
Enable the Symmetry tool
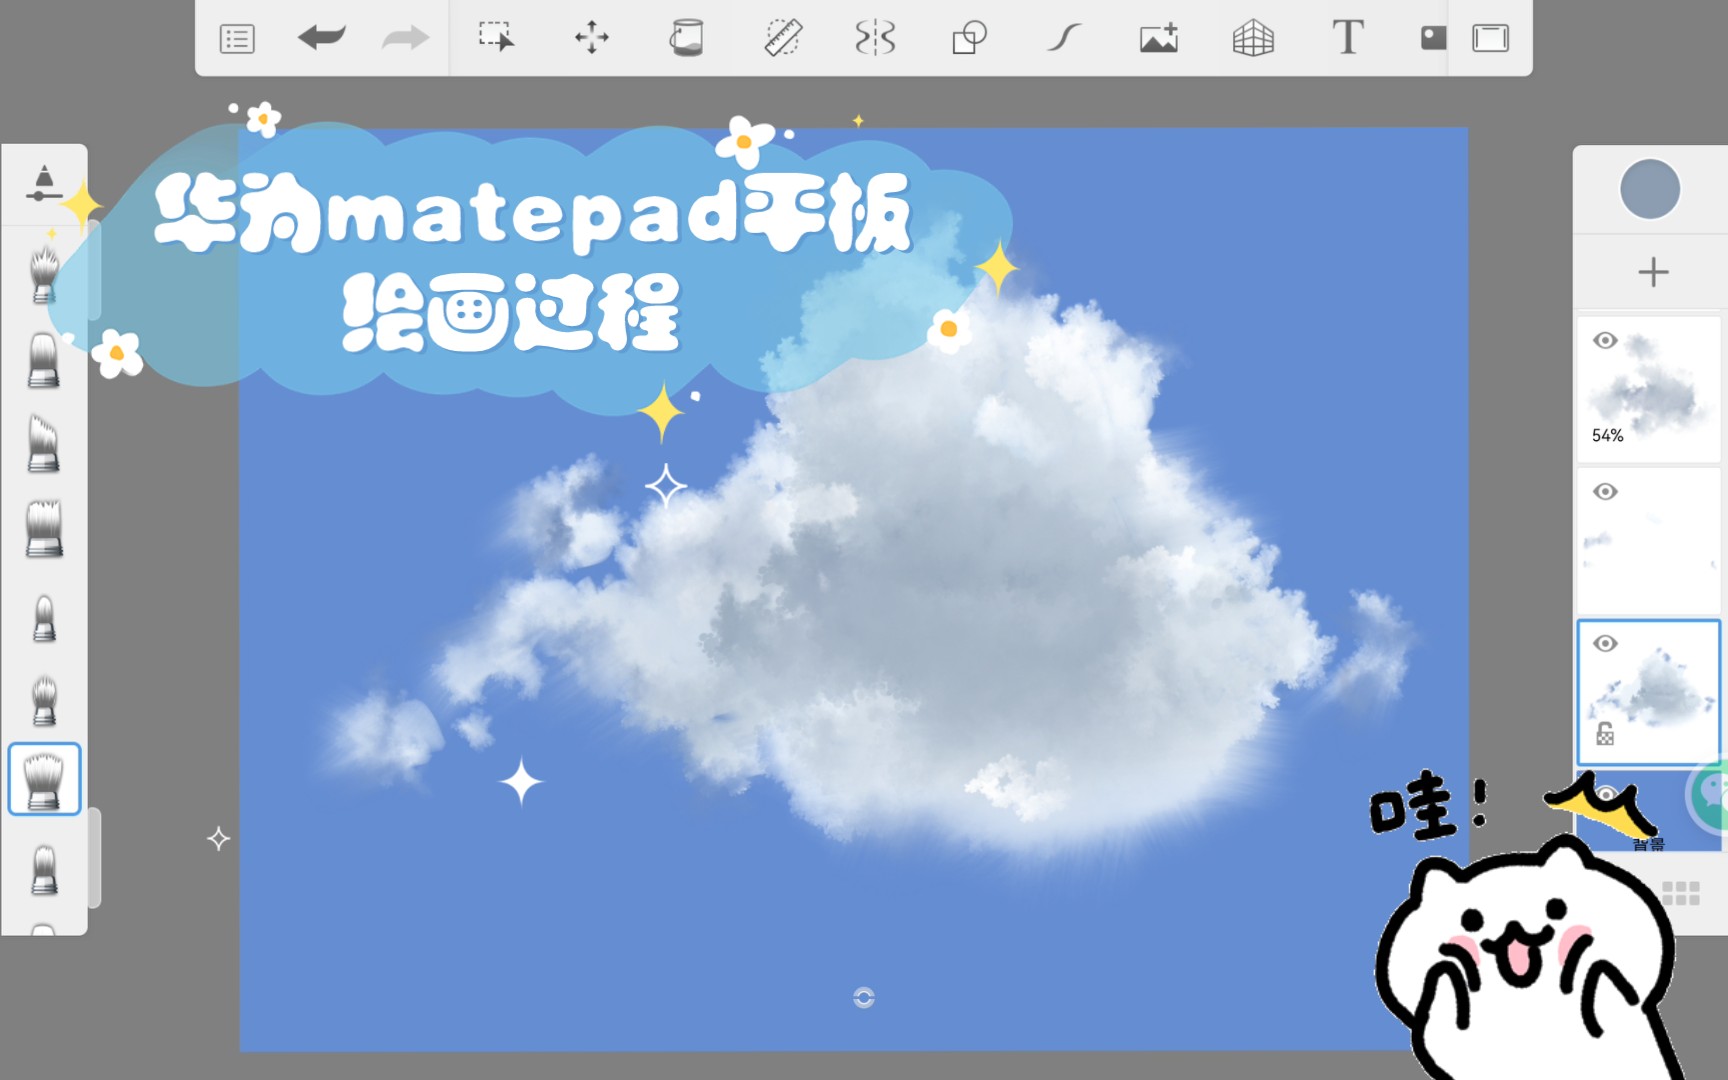tap(875, 38)
